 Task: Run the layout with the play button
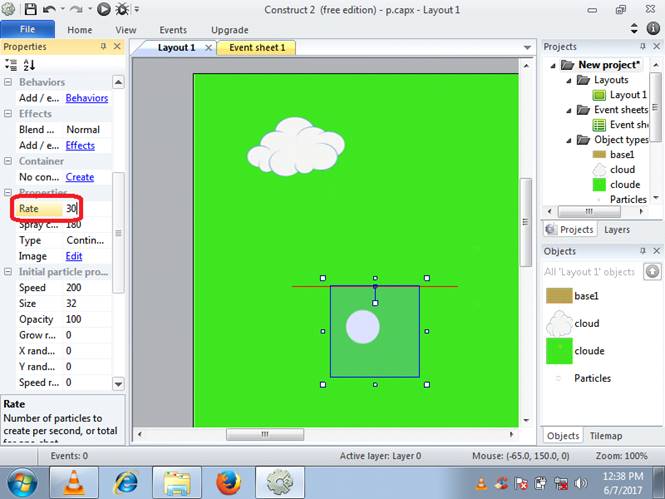[x=103, y=9]
